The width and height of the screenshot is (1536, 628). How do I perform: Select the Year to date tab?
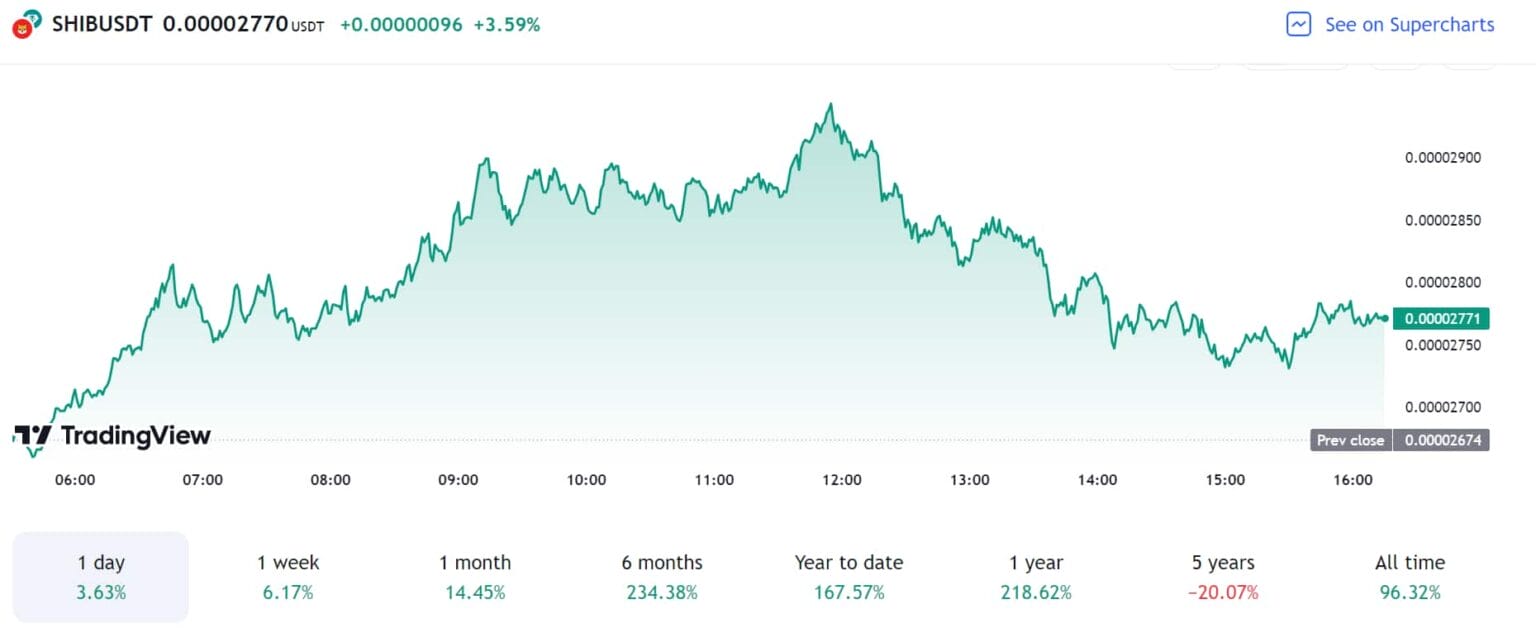pyautogui.click(x=849, y=577)
